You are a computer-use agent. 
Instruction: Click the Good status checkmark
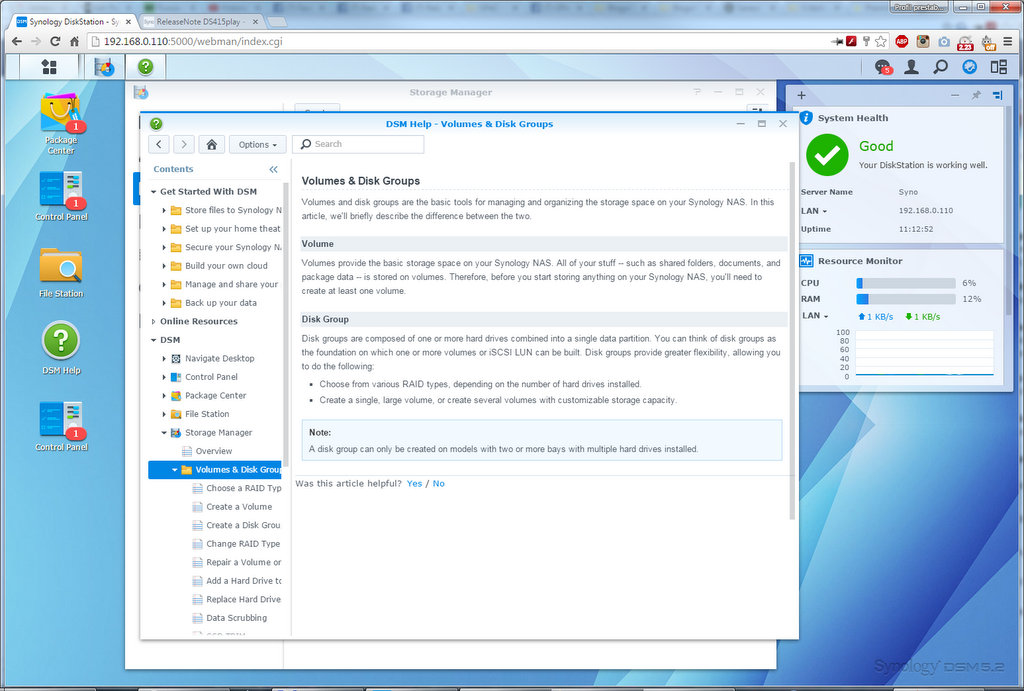(x=827, y=155)
